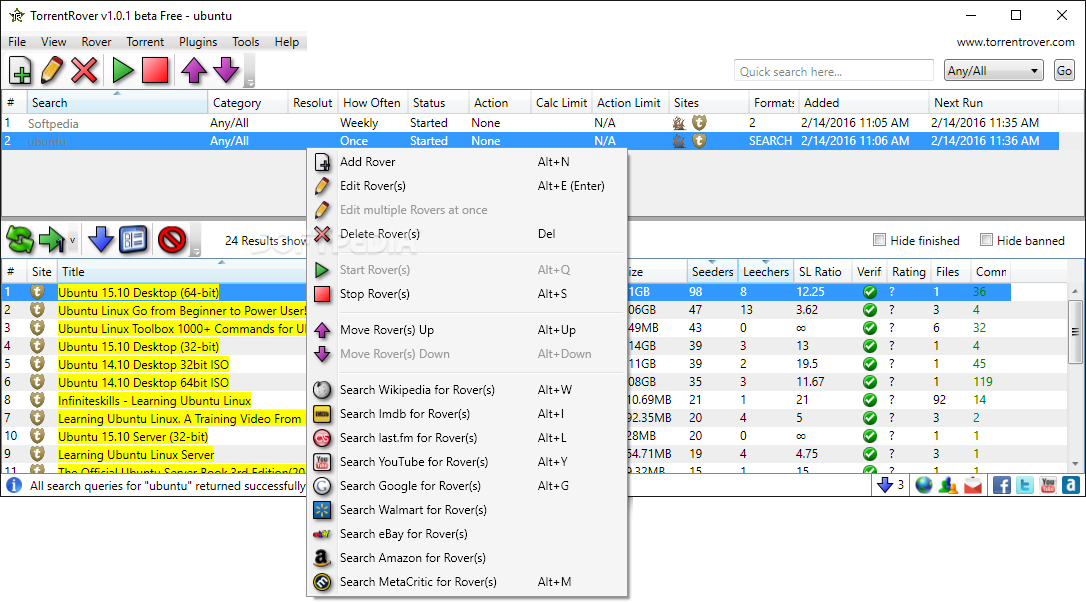Image resolution: width=1086 pixels, height=602 pixels.
Task: Choose Stop Rover(s) in context menu
Action: (466, 294)
